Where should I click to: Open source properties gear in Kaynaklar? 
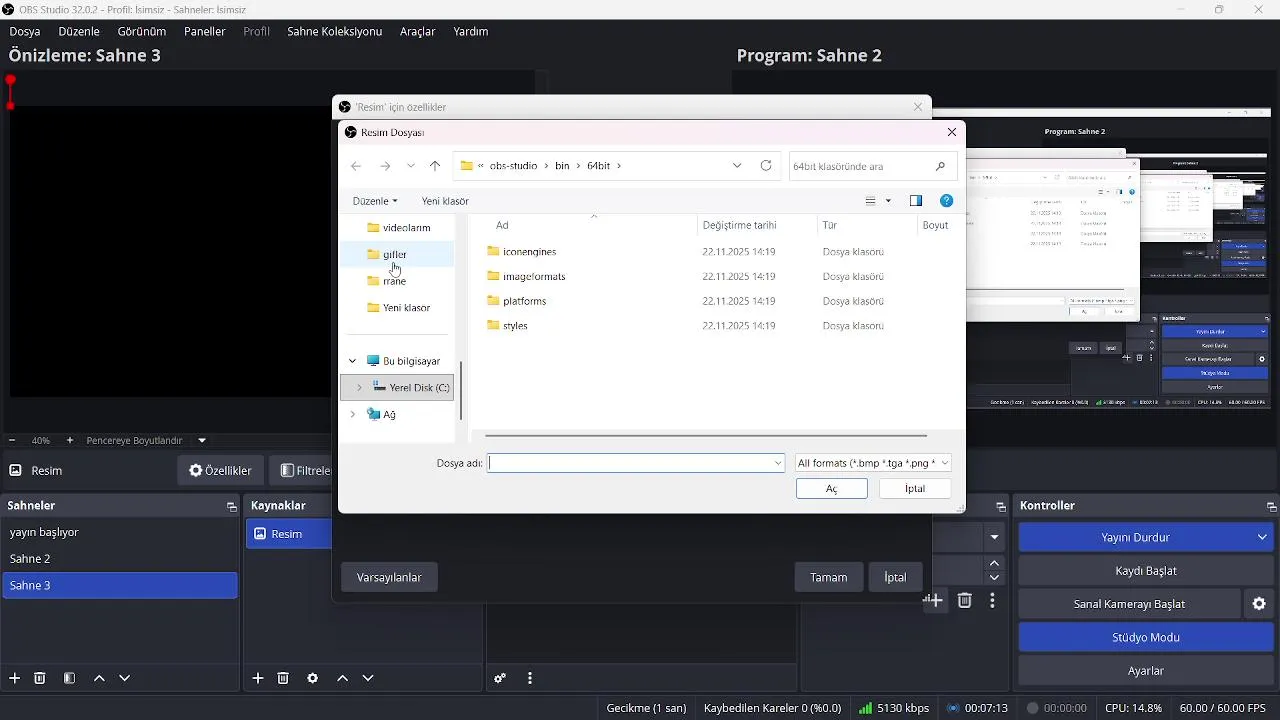coord(313,678)
